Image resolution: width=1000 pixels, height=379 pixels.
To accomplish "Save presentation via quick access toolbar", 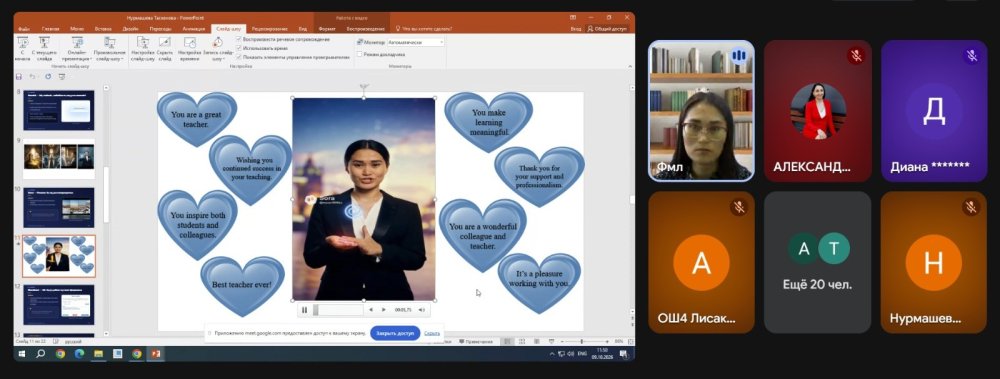I will [19, 77].
